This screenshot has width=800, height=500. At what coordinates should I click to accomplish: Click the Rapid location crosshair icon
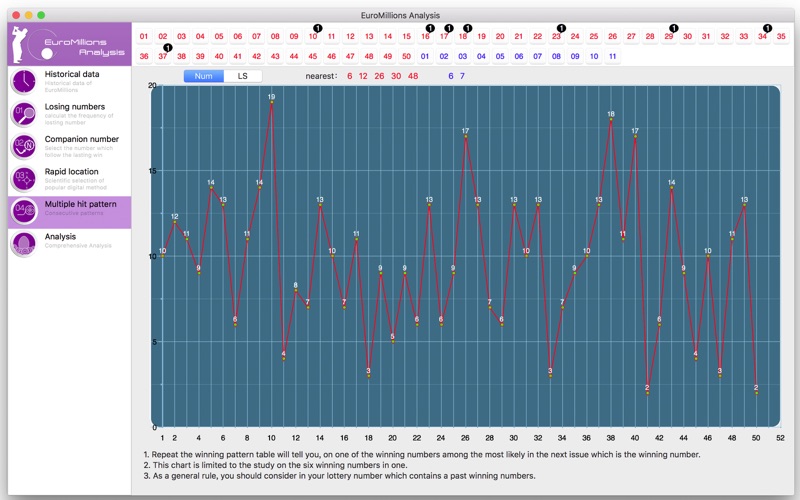coord(23,179)
